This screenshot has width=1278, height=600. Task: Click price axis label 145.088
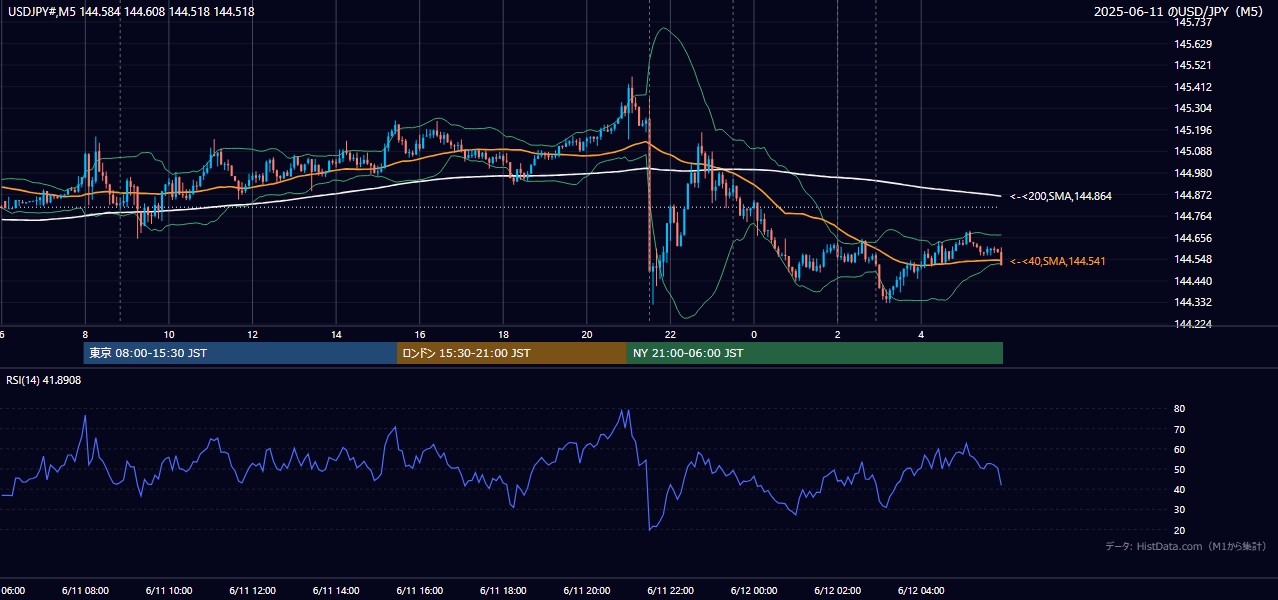[x=1193, y=151]
